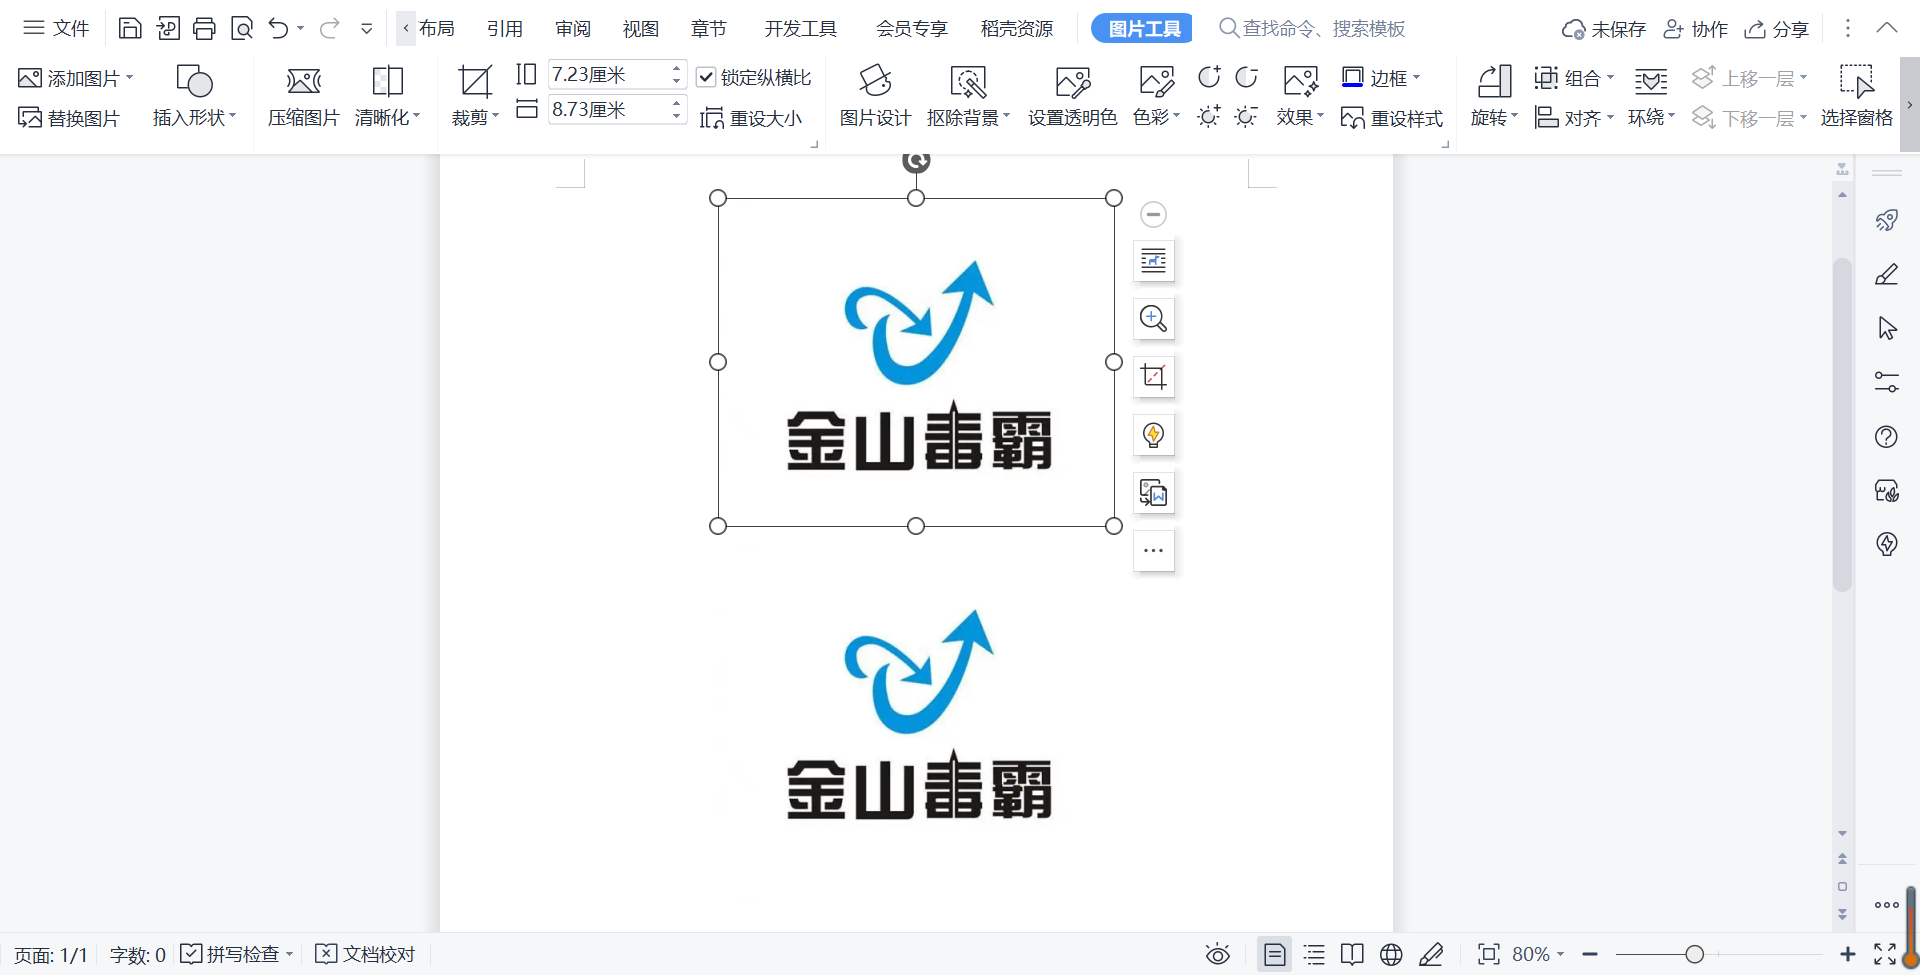The height and width of the screenshot is (975, 1920).
Task: Click the layout options icon beside image
Action: click(x=1153, y=261)
